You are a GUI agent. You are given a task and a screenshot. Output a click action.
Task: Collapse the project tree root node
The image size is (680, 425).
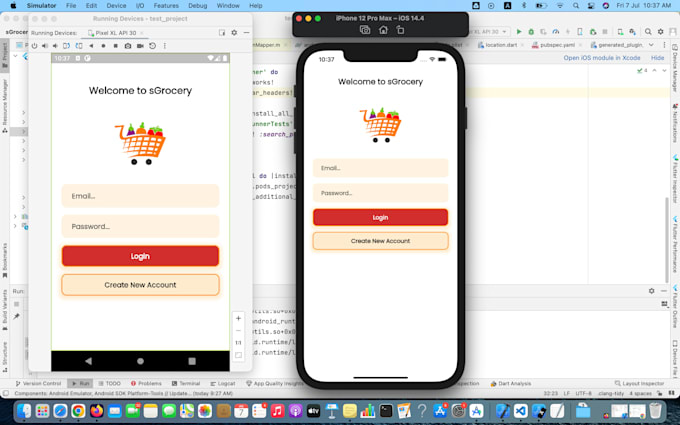coord(15,56)
